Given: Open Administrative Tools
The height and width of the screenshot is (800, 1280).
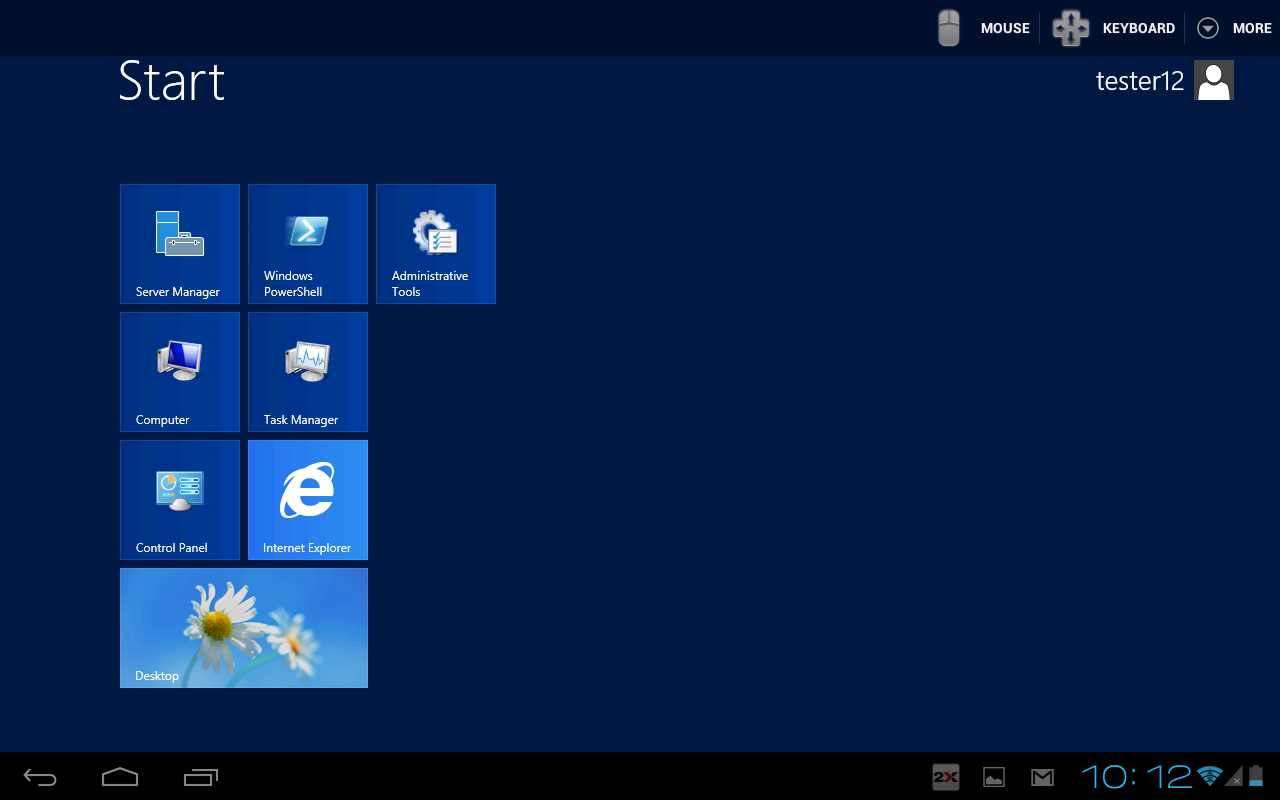Looking at the screenshot, I should [x=435, y=243].
